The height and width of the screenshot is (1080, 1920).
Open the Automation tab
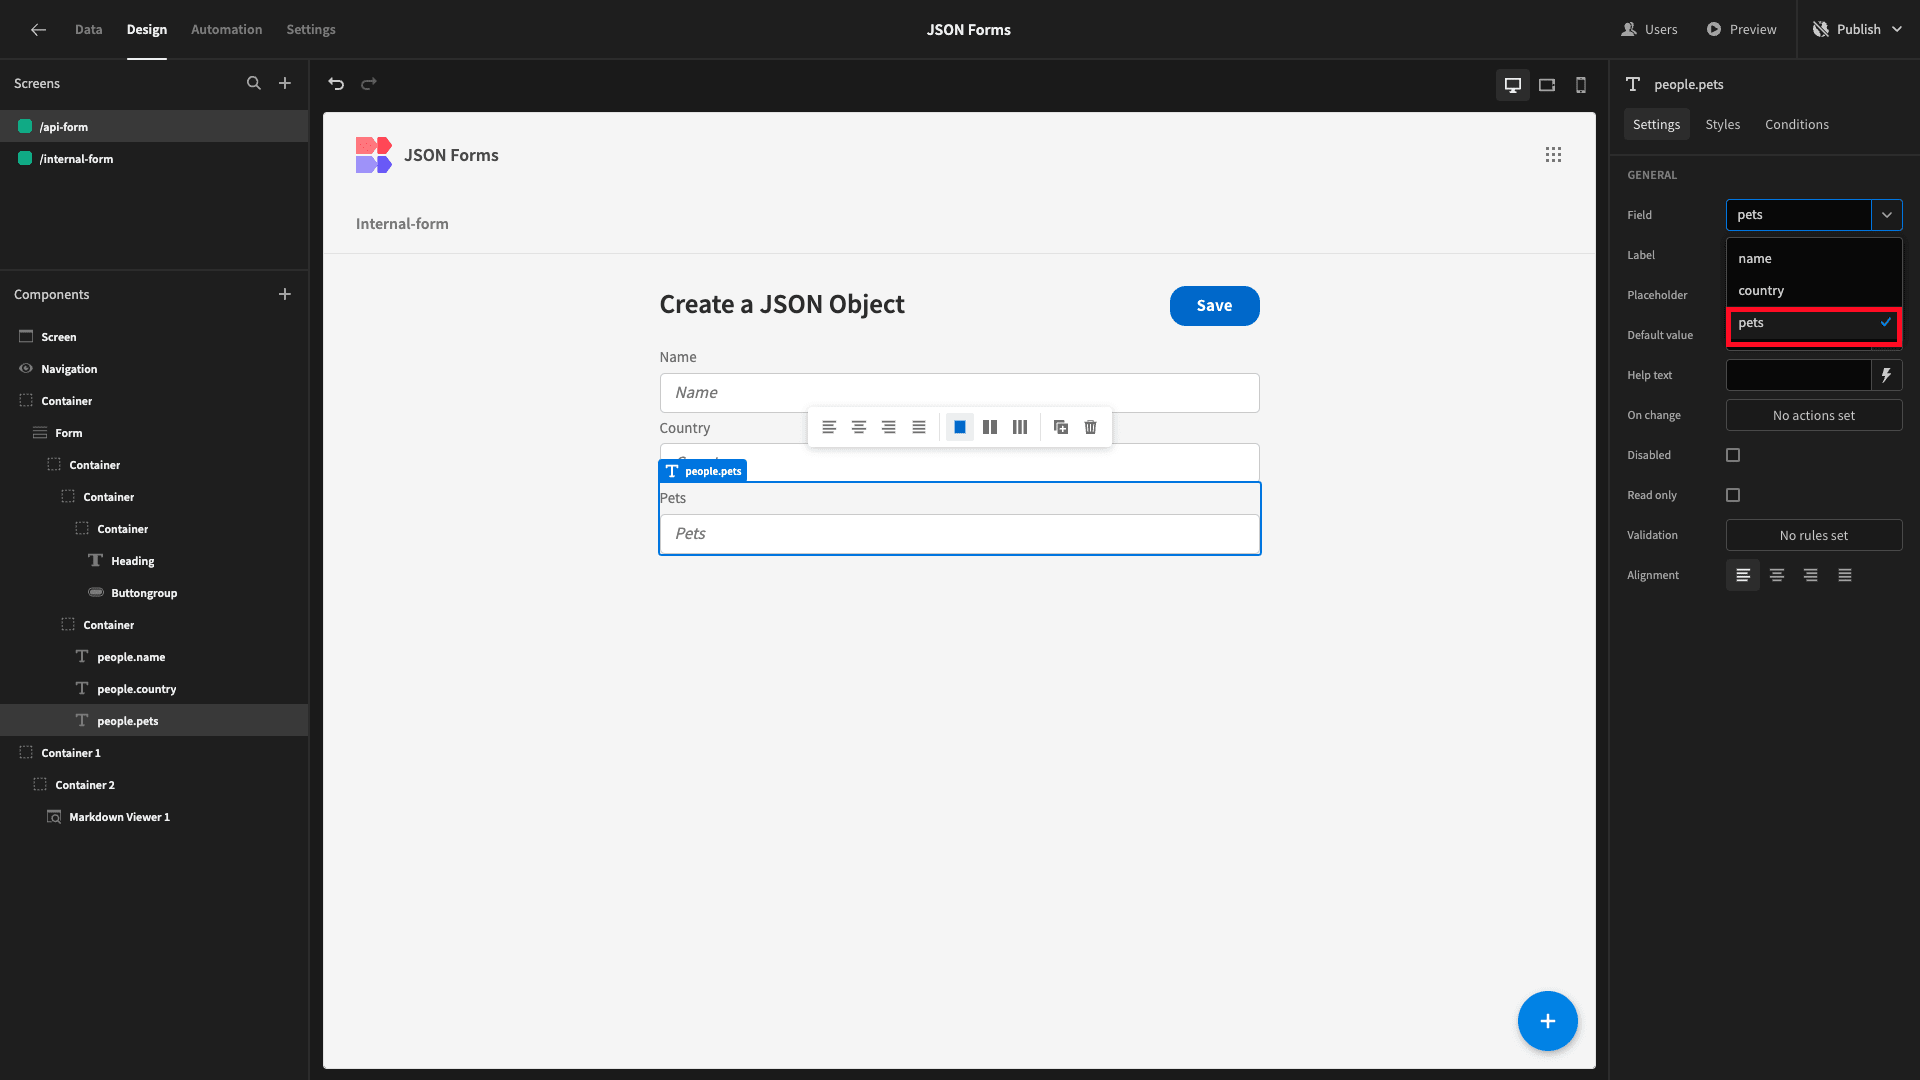tap(227, 30)
